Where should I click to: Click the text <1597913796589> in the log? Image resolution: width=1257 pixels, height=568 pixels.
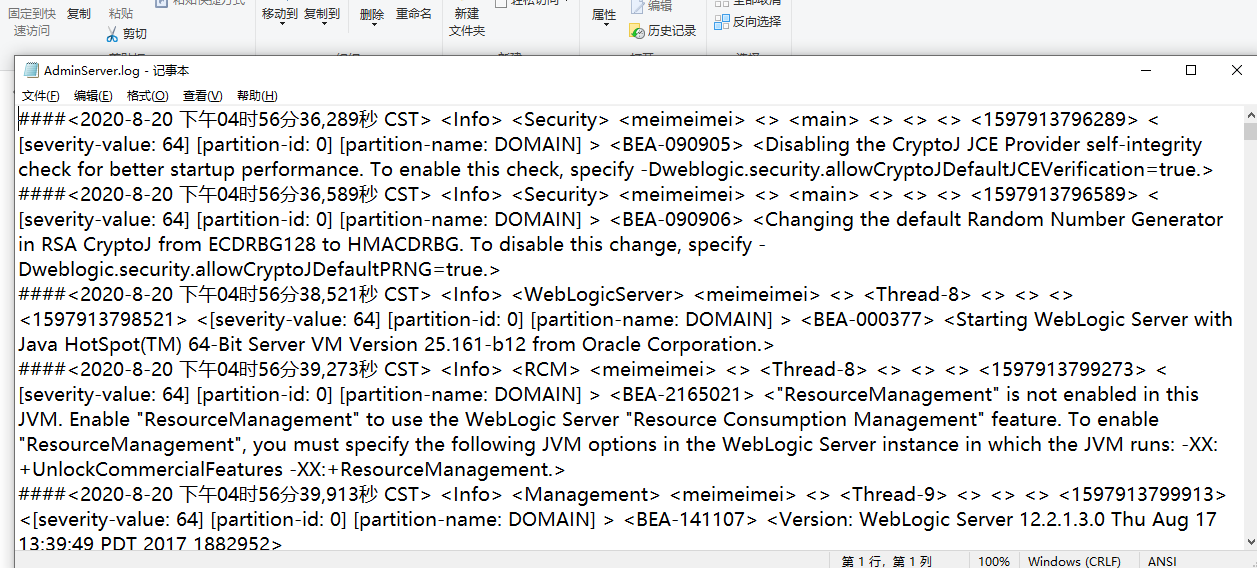[x=1056, y=194]
